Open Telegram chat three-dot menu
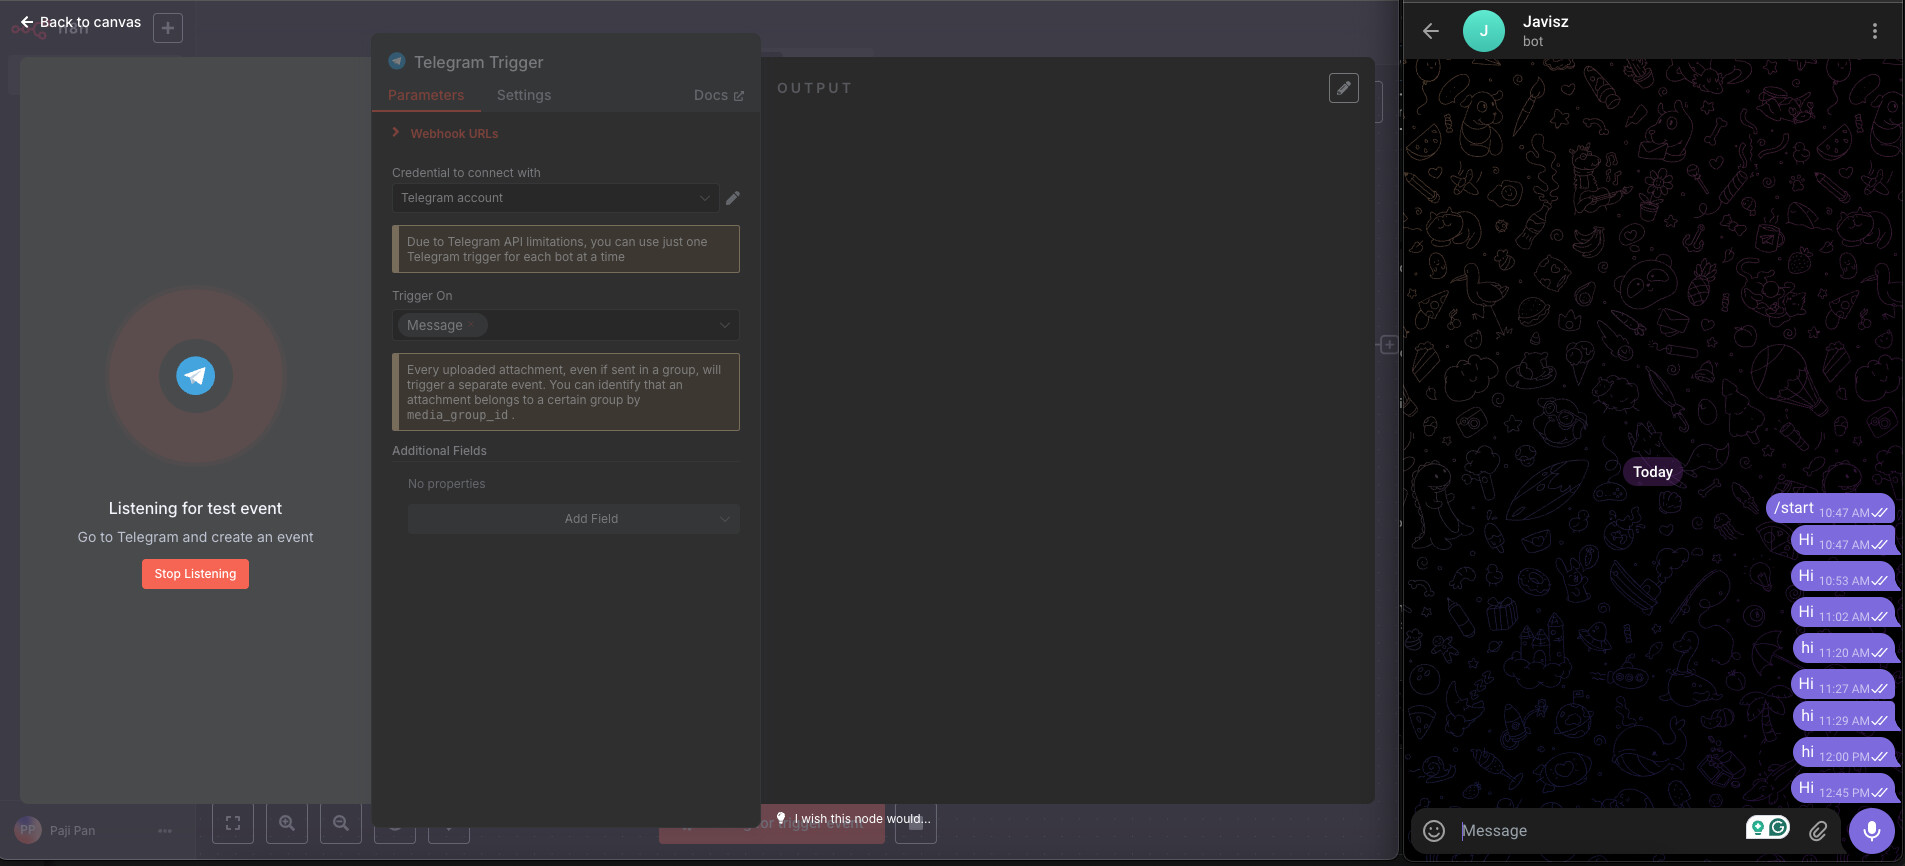 pos(1874,31)
